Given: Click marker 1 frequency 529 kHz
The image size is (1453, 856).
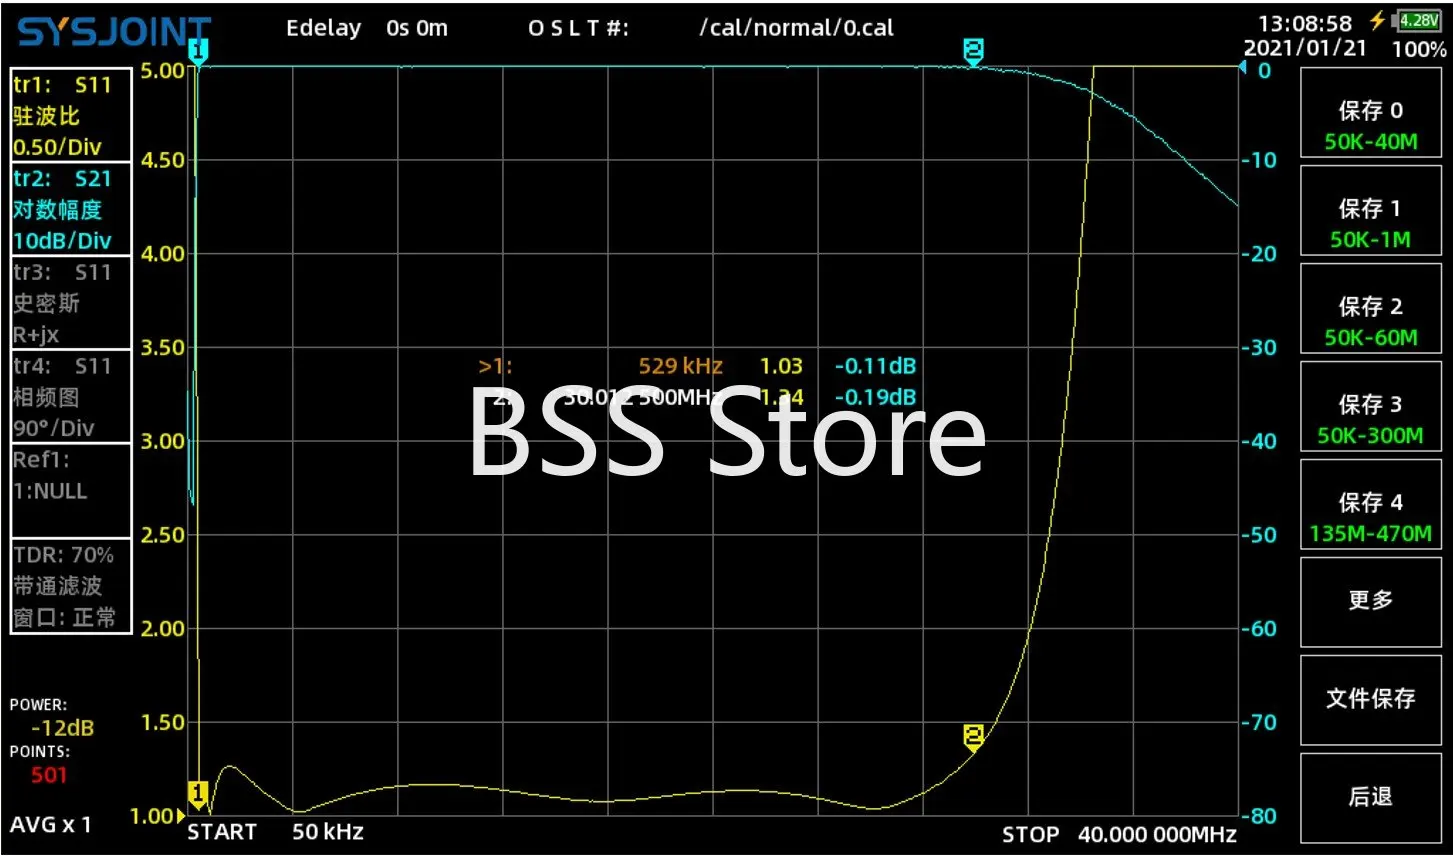Looking at the screenshot, I should click(680, 366).
